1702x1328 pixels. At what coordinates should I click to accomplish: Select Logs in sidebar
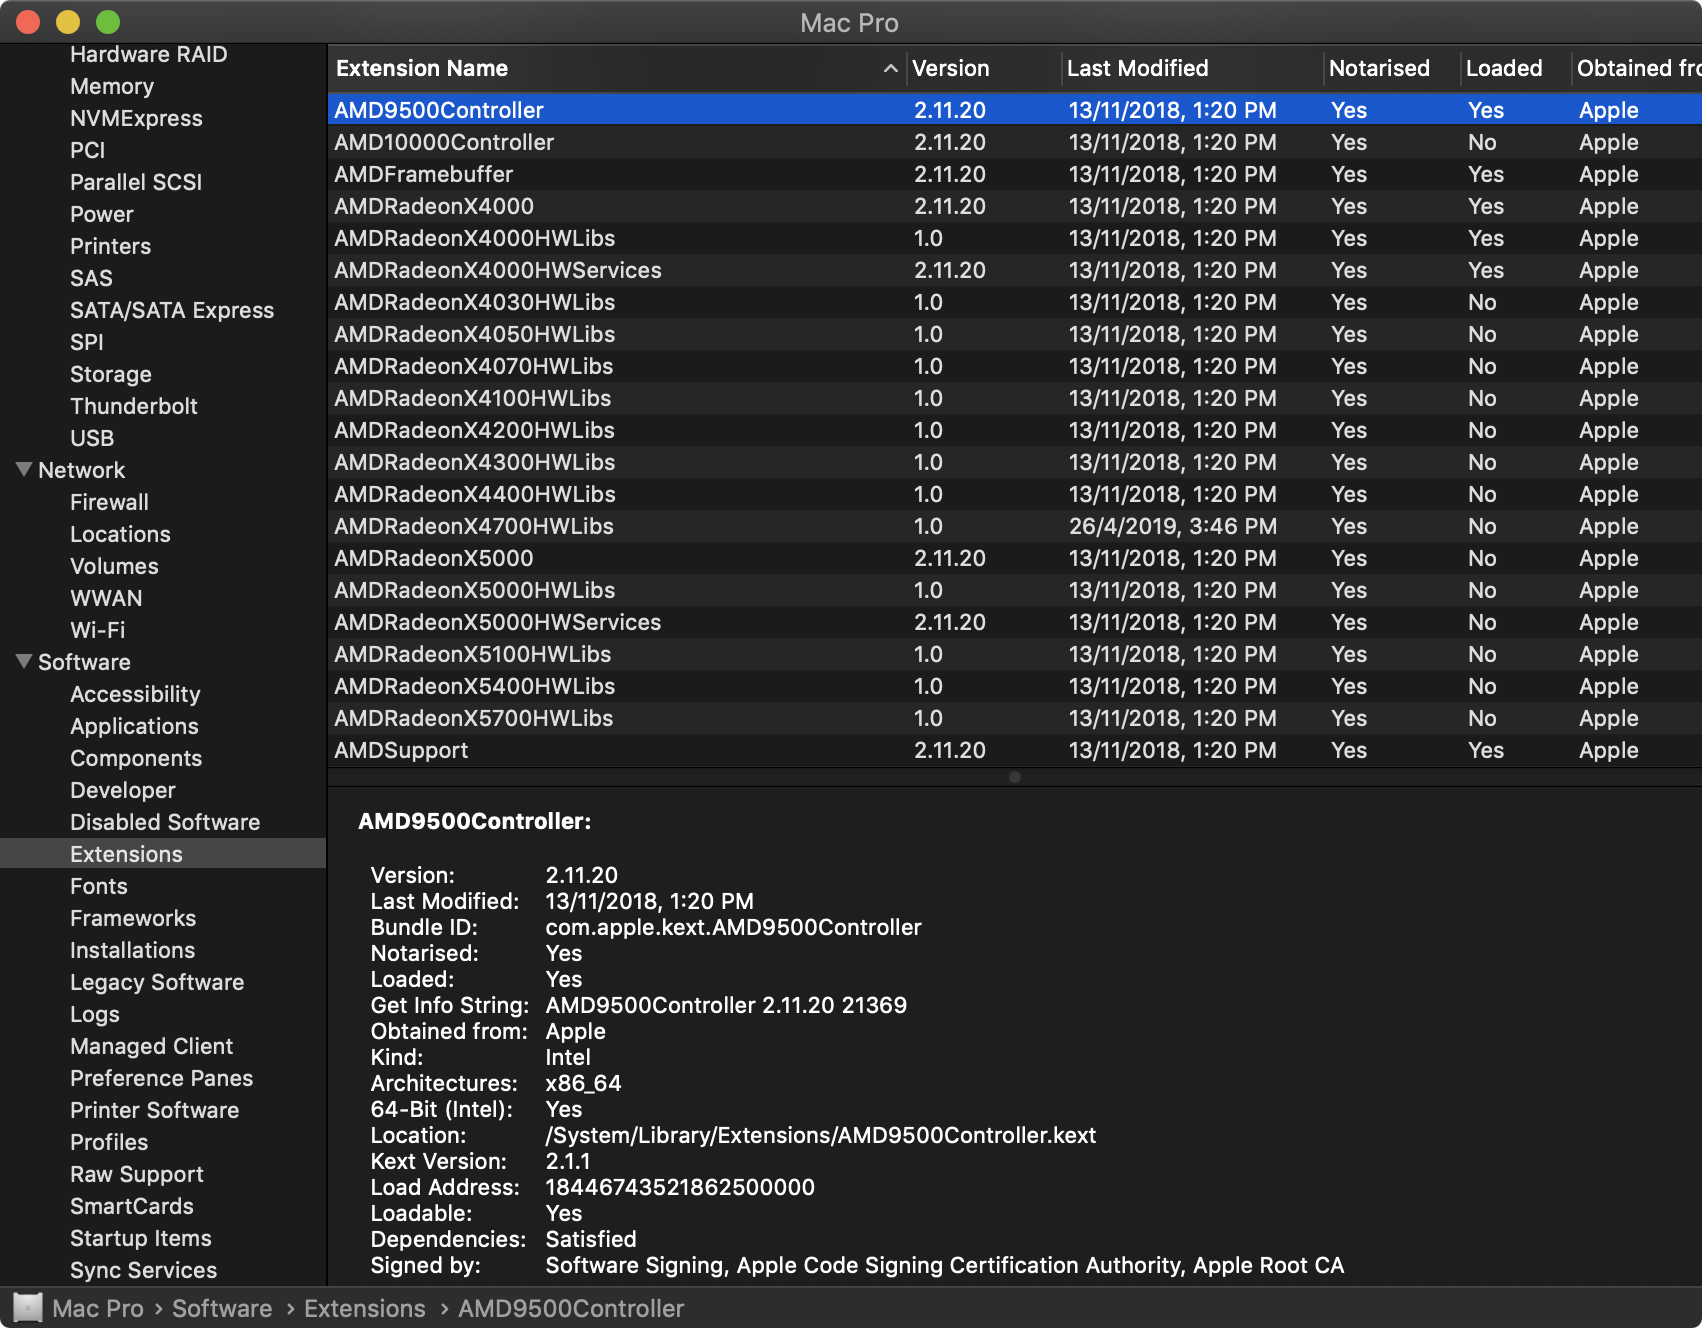pos(95,1014)
